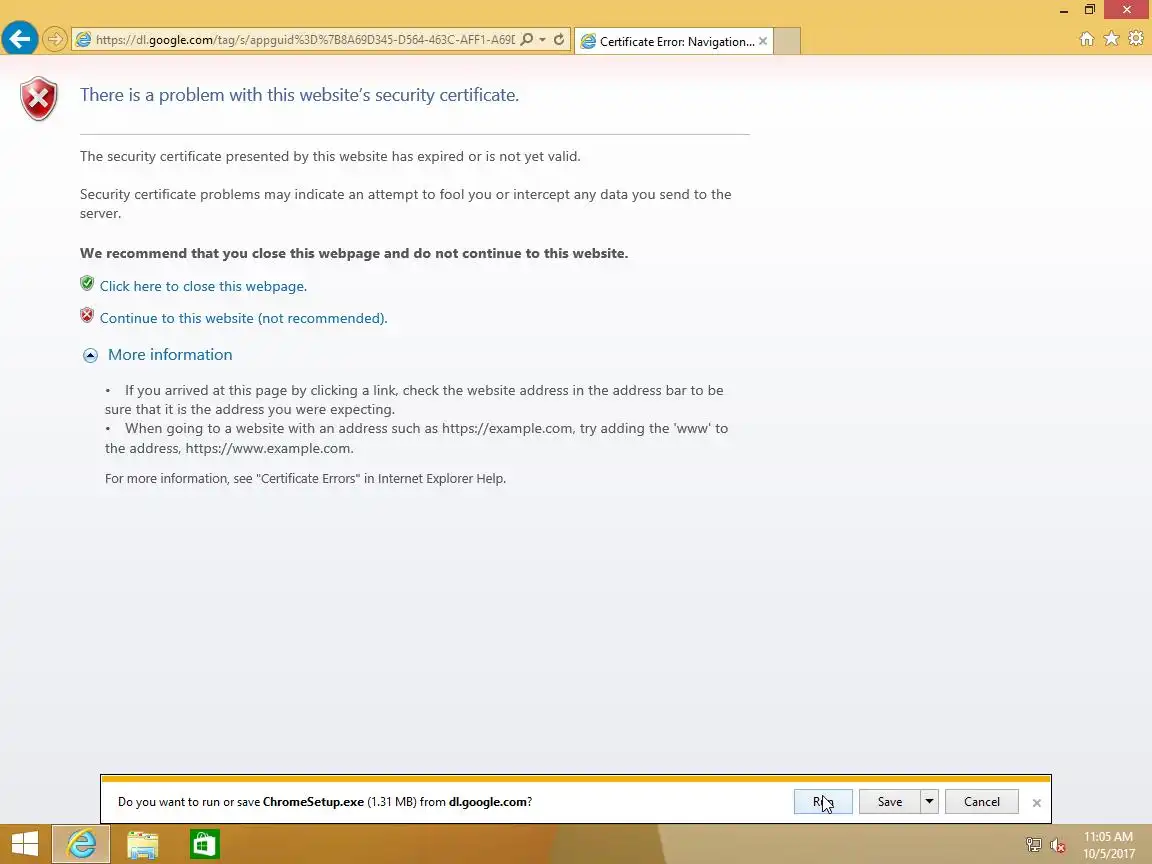Click text 'has expired or is not yet valid'

tap(486, 156)
